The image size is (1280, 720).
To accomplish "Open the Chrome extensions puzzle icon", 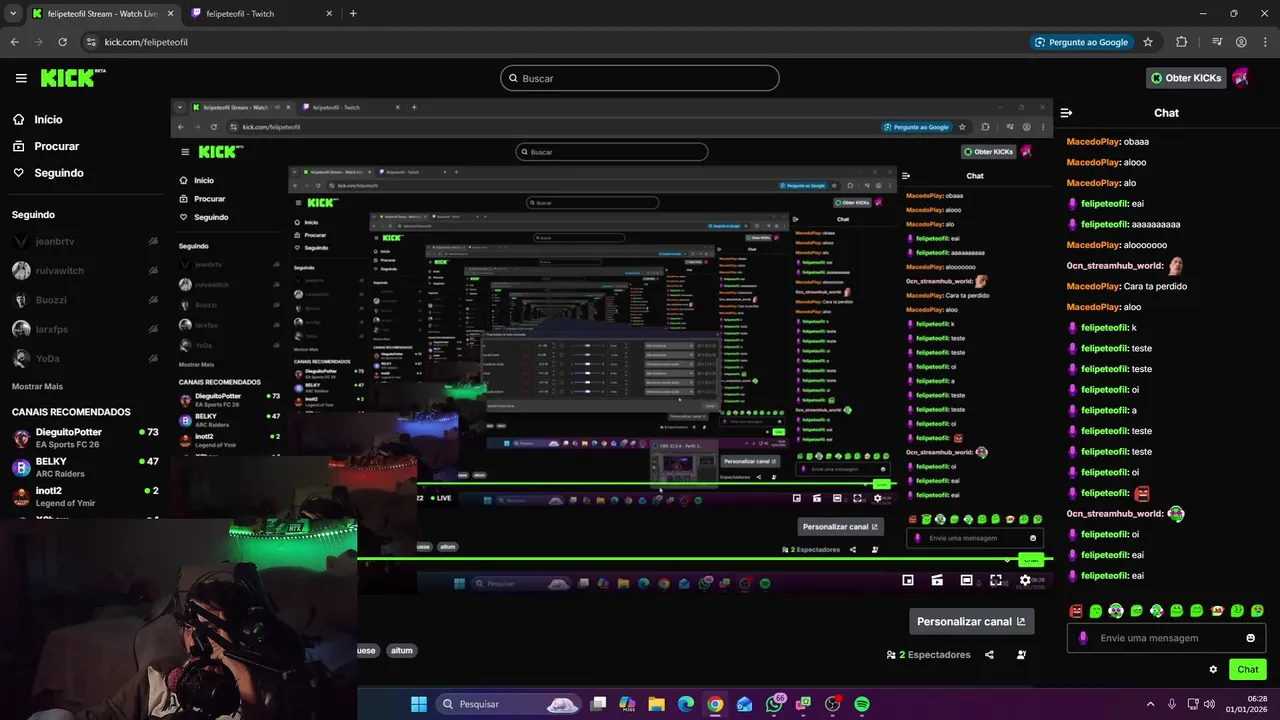I will [x=1182, y=42].
